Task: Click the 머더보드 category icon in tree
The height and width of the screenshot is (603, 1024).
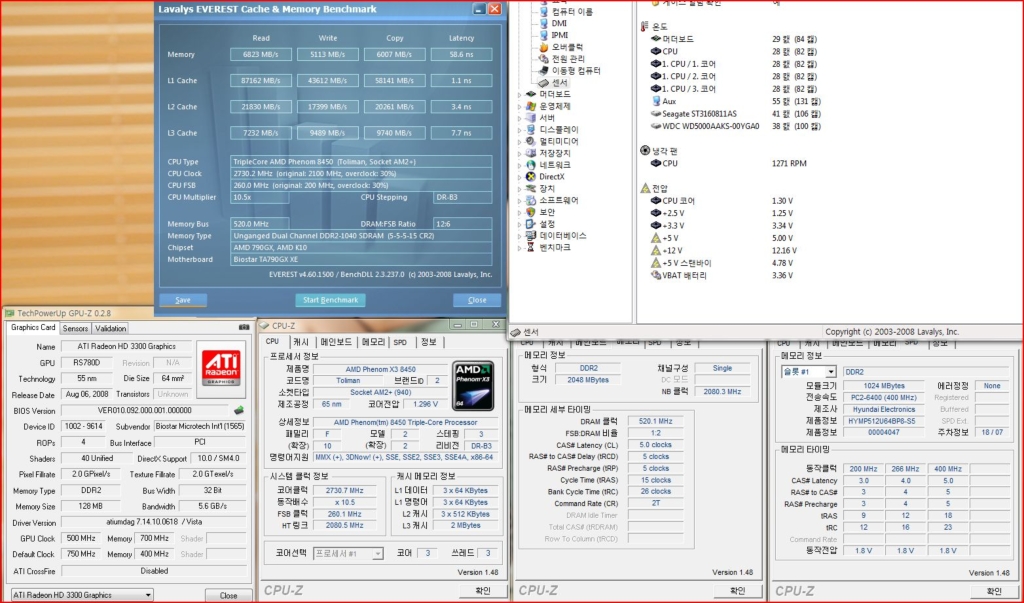Action: [x=531, y=94]
